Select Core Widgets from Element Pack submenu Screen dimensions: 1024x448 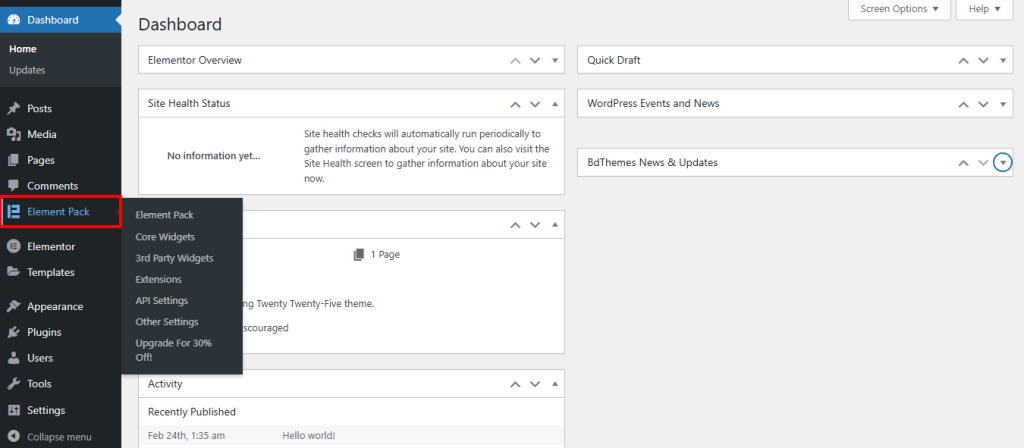165,237
